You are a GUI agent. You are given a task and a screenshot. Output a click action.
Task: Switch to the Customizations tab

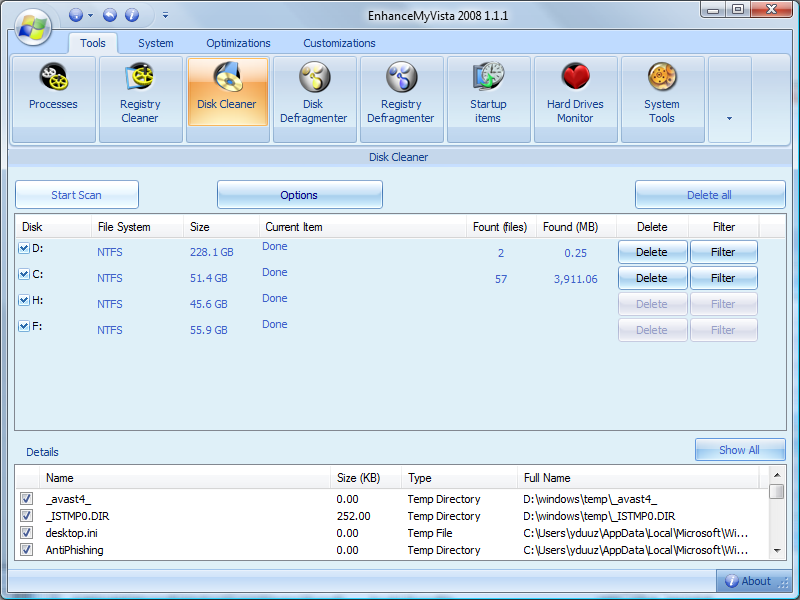pyautogui.click(x=339, y=43)
